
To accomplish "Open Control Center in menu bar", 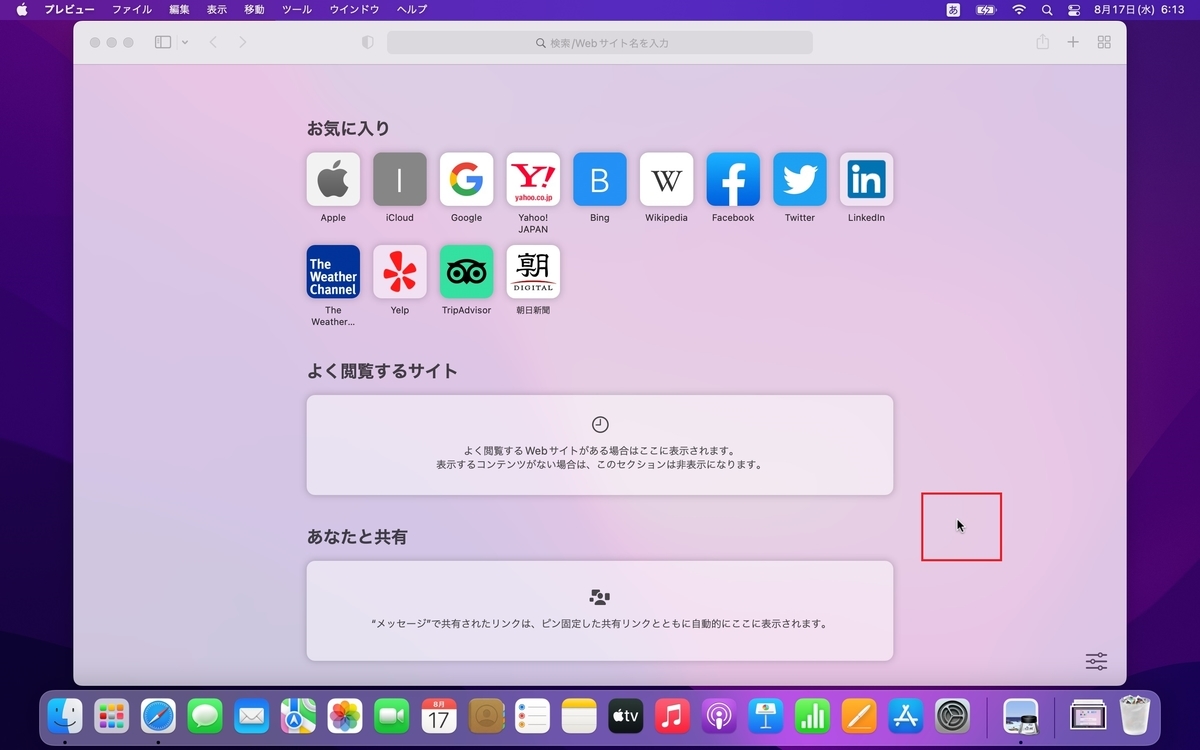I will [x=1075, y=9].
